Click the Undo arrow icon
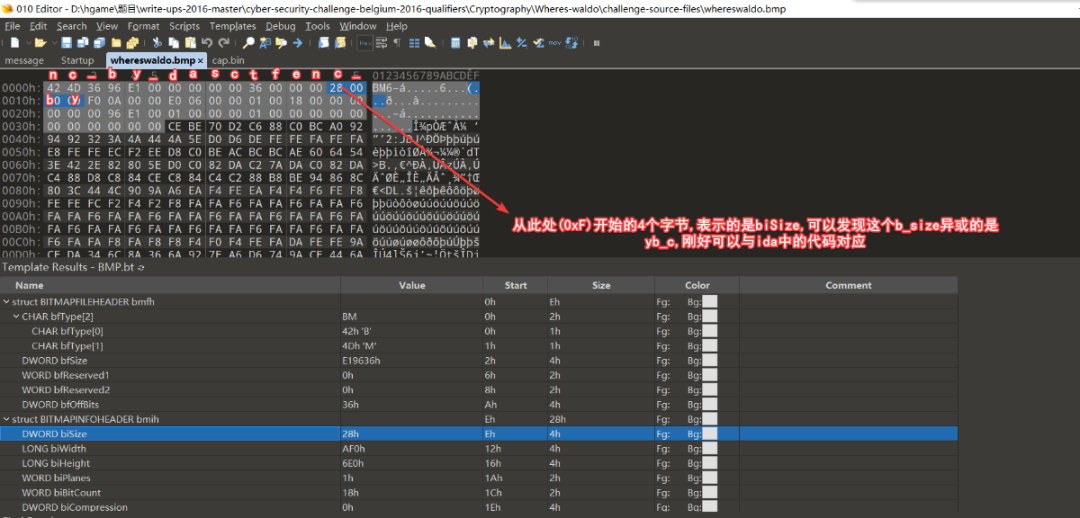This screenshot has height=518, width=1080. [207, 43]
